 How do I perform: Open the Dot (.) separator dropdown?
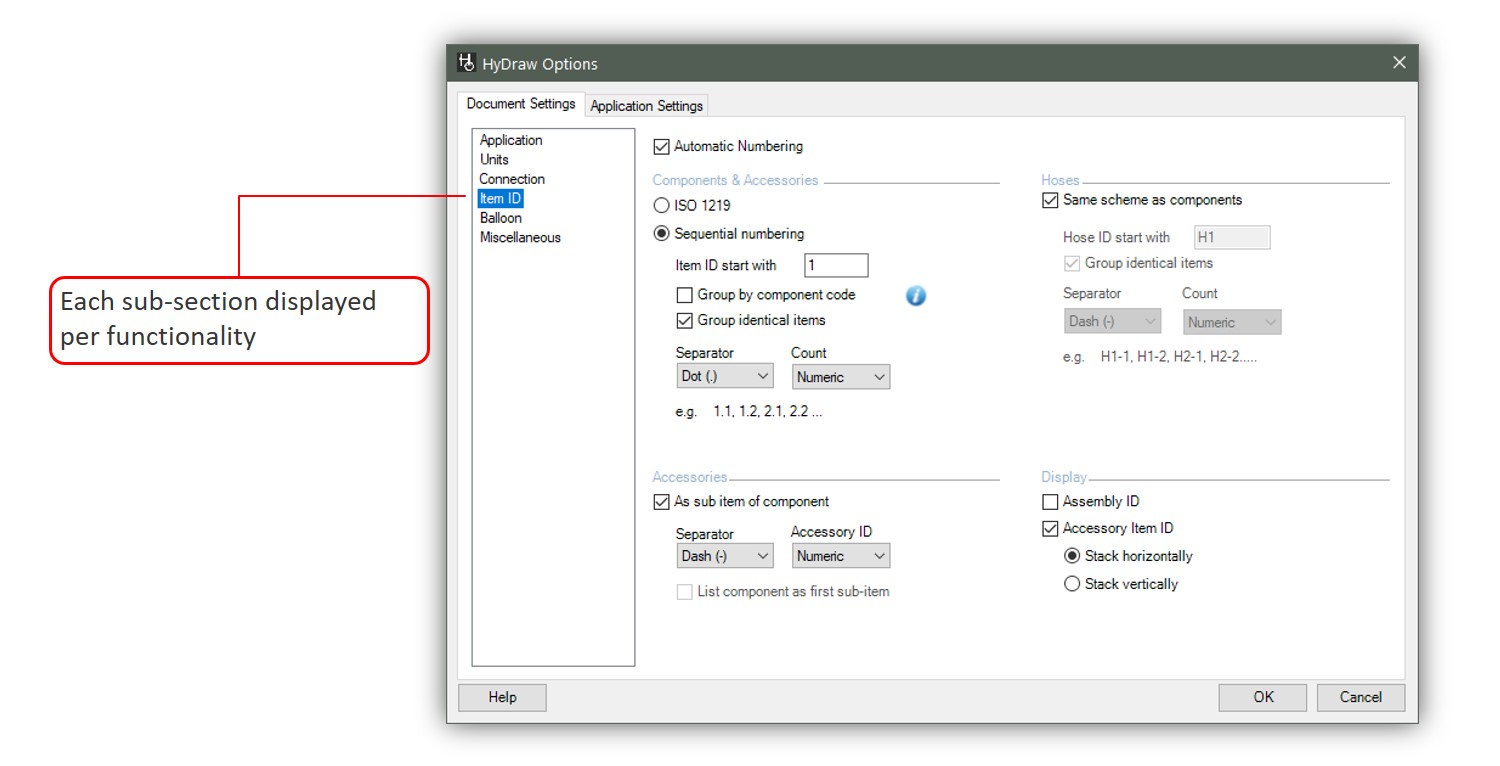[x=724, y=377]
